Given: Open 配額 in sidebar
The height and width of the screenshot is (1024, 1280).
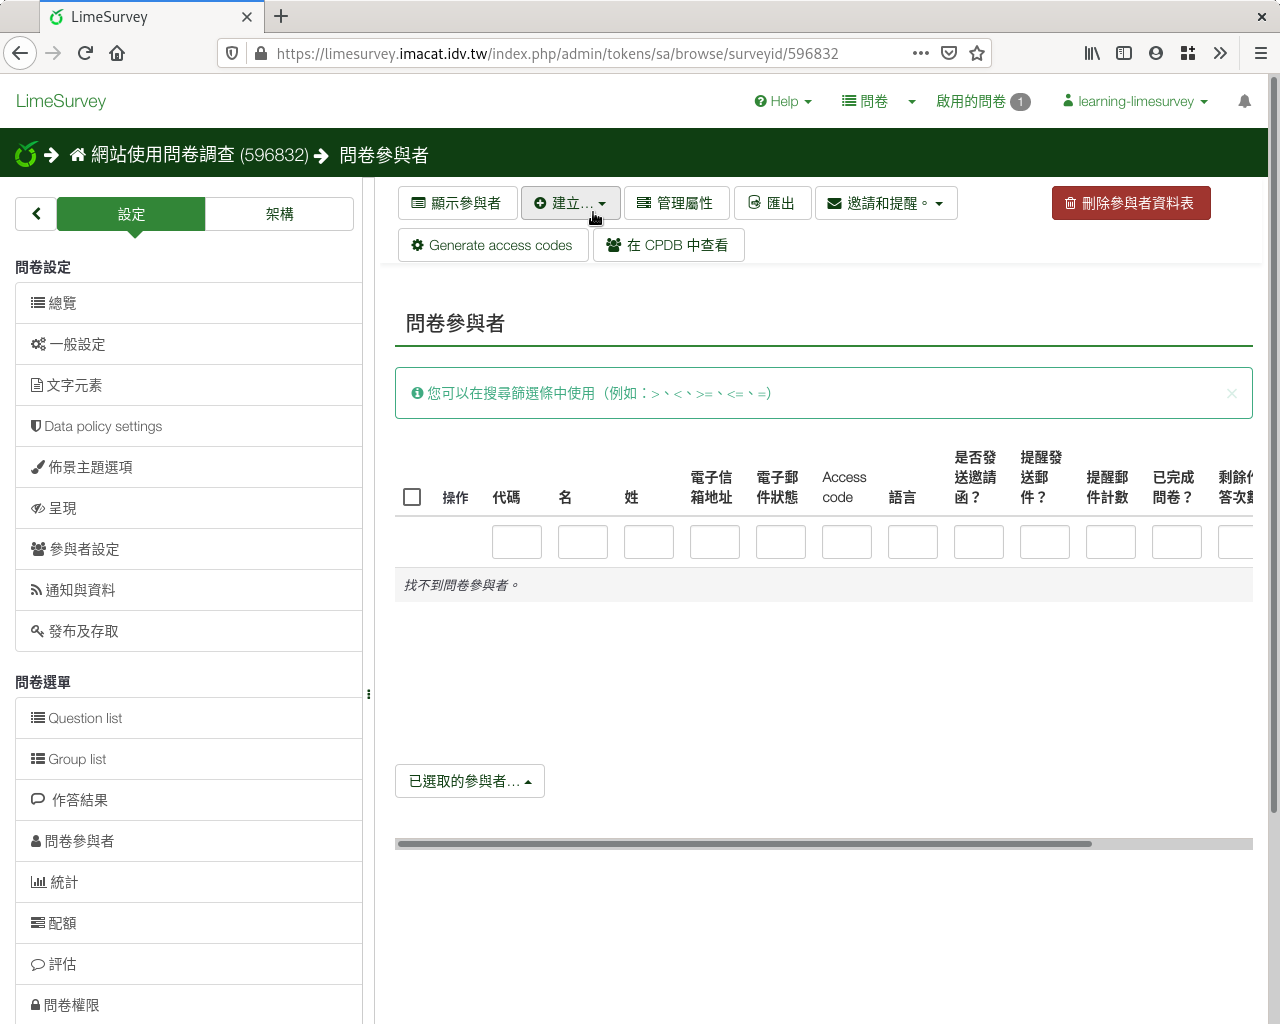Looking at the screenshot, I should 189,923.
